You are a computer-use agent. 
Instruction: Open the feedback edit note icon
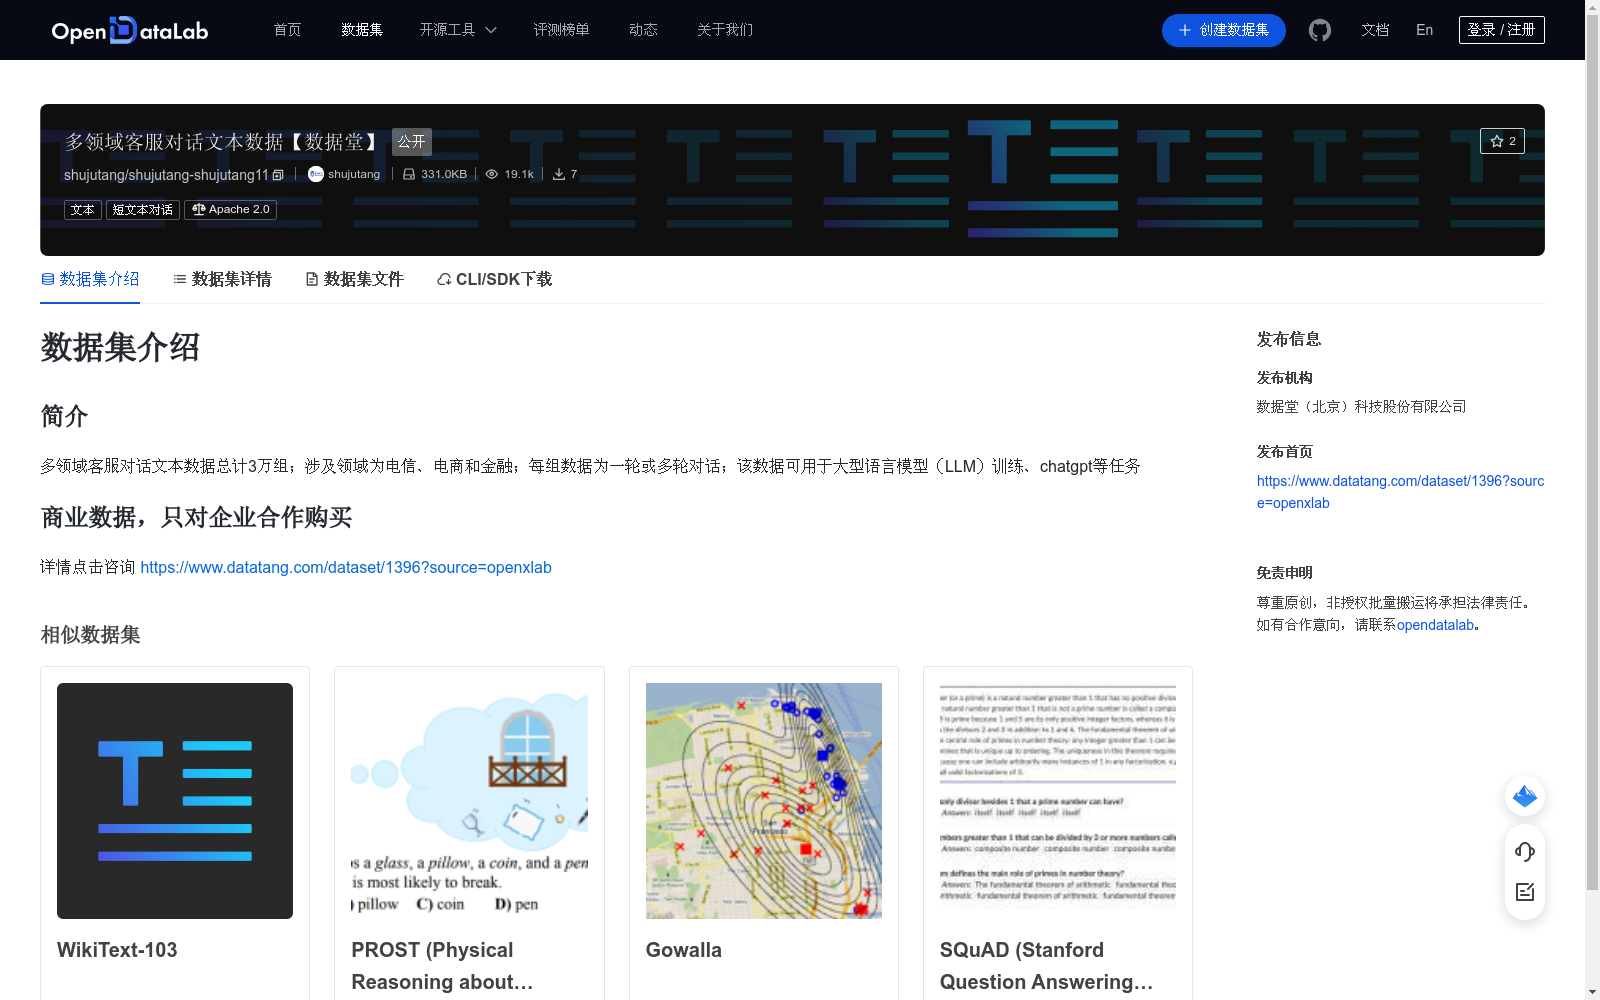point(1525,892)
